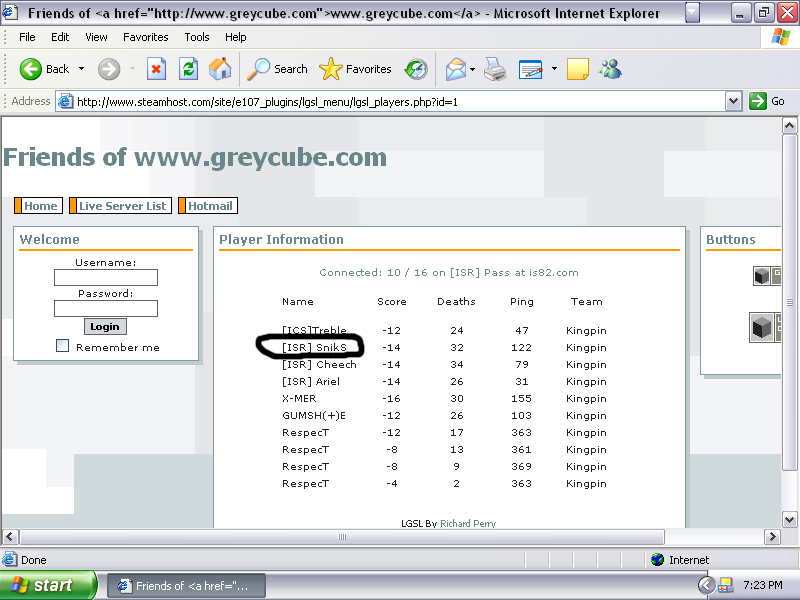The width and height of the screenshot is (800, 600).
Task: Open the Favorites menu
Action: [x=145, y=37]
